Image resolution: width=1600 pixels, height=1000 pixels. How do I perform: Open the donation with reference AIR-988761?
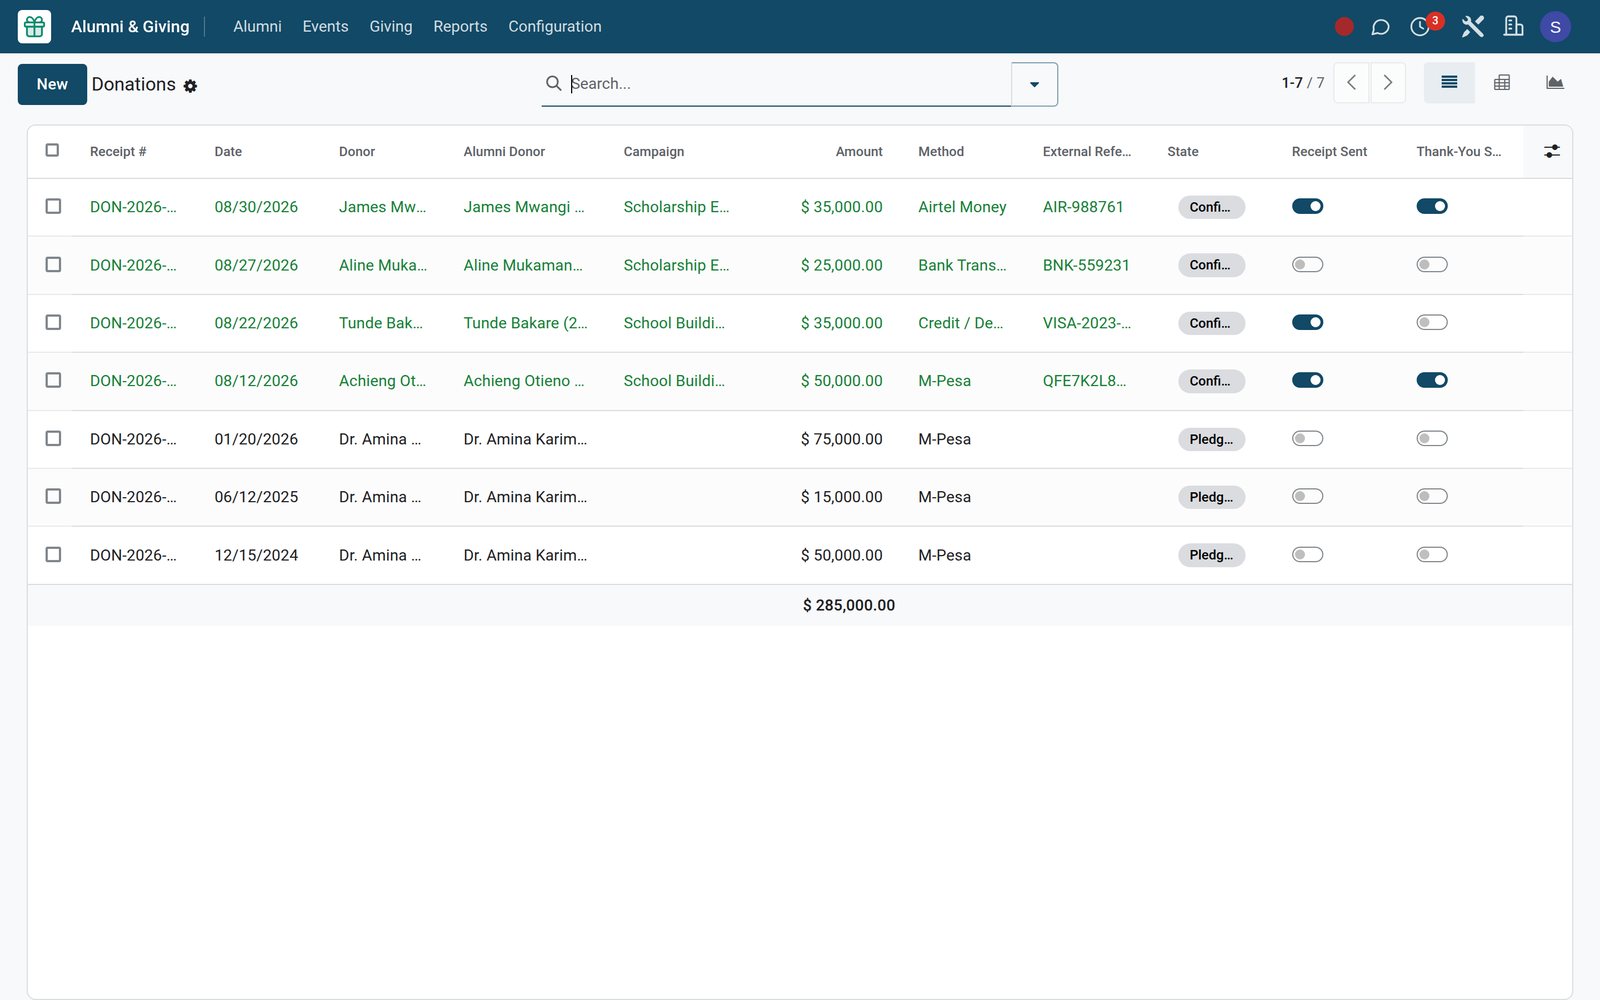pos(1083,207)
